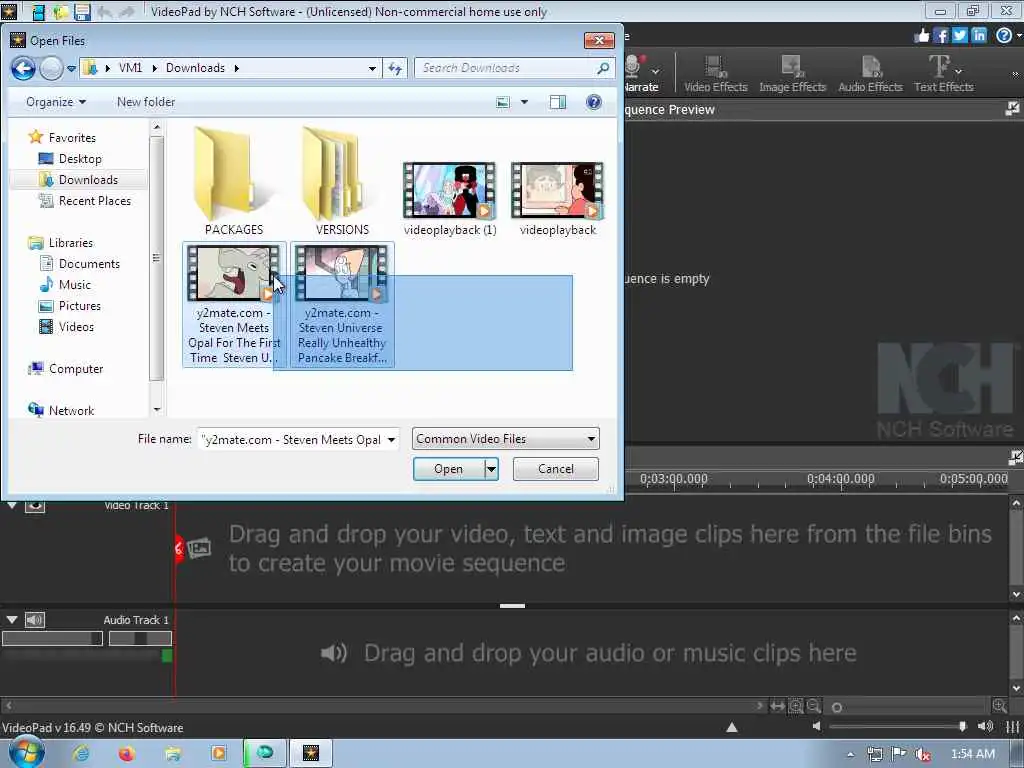Click the muted volume tray icon

point(922,754)
